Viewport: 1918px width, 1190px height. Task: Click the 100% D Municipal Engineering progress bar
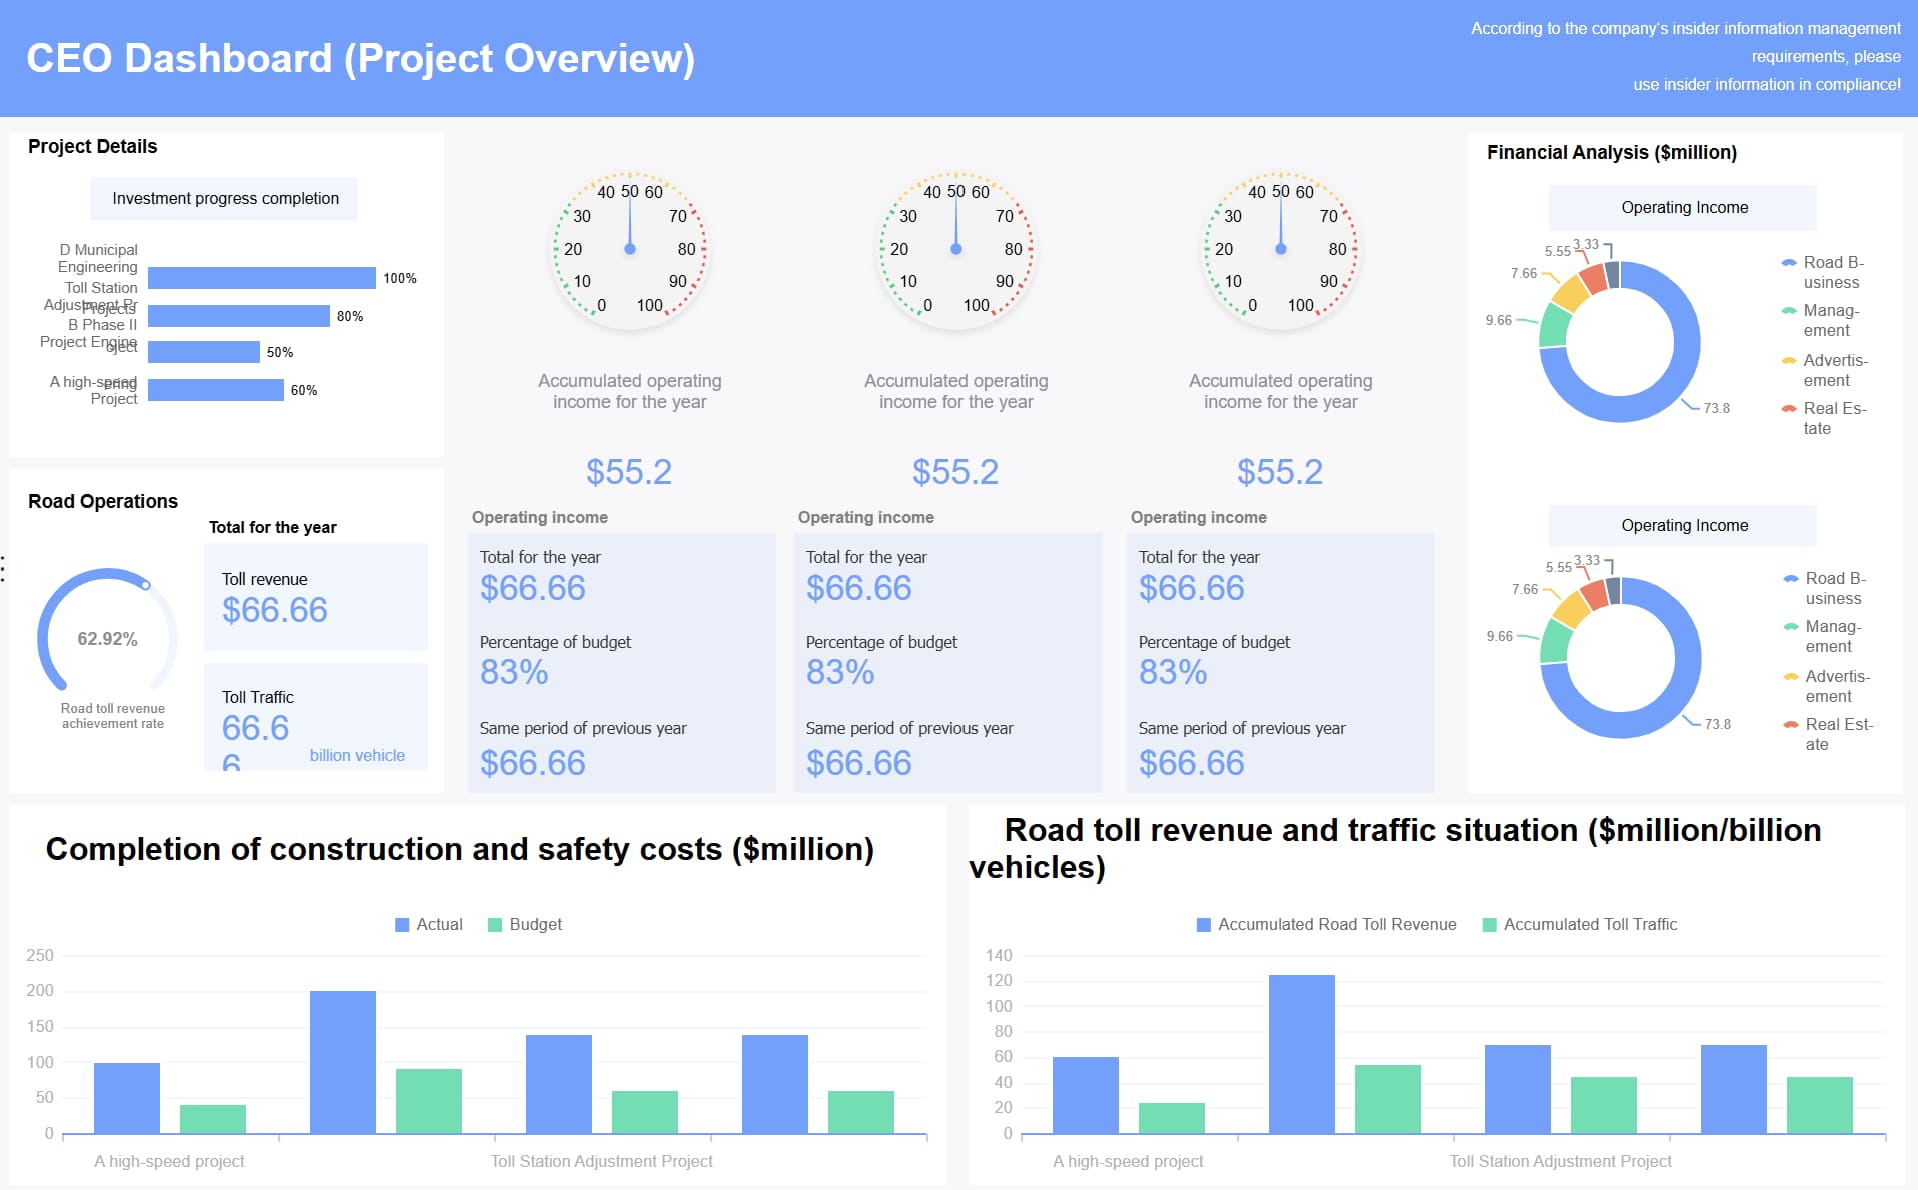click(x=260, y=278)
